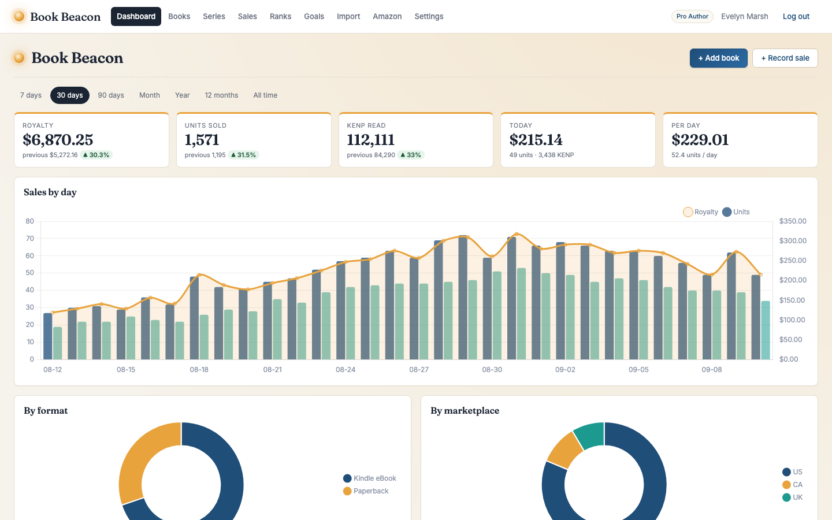Viewport: 832px width, 520px height.
Task: Switch to the 12 months range
Action: (x=221, y=95)
